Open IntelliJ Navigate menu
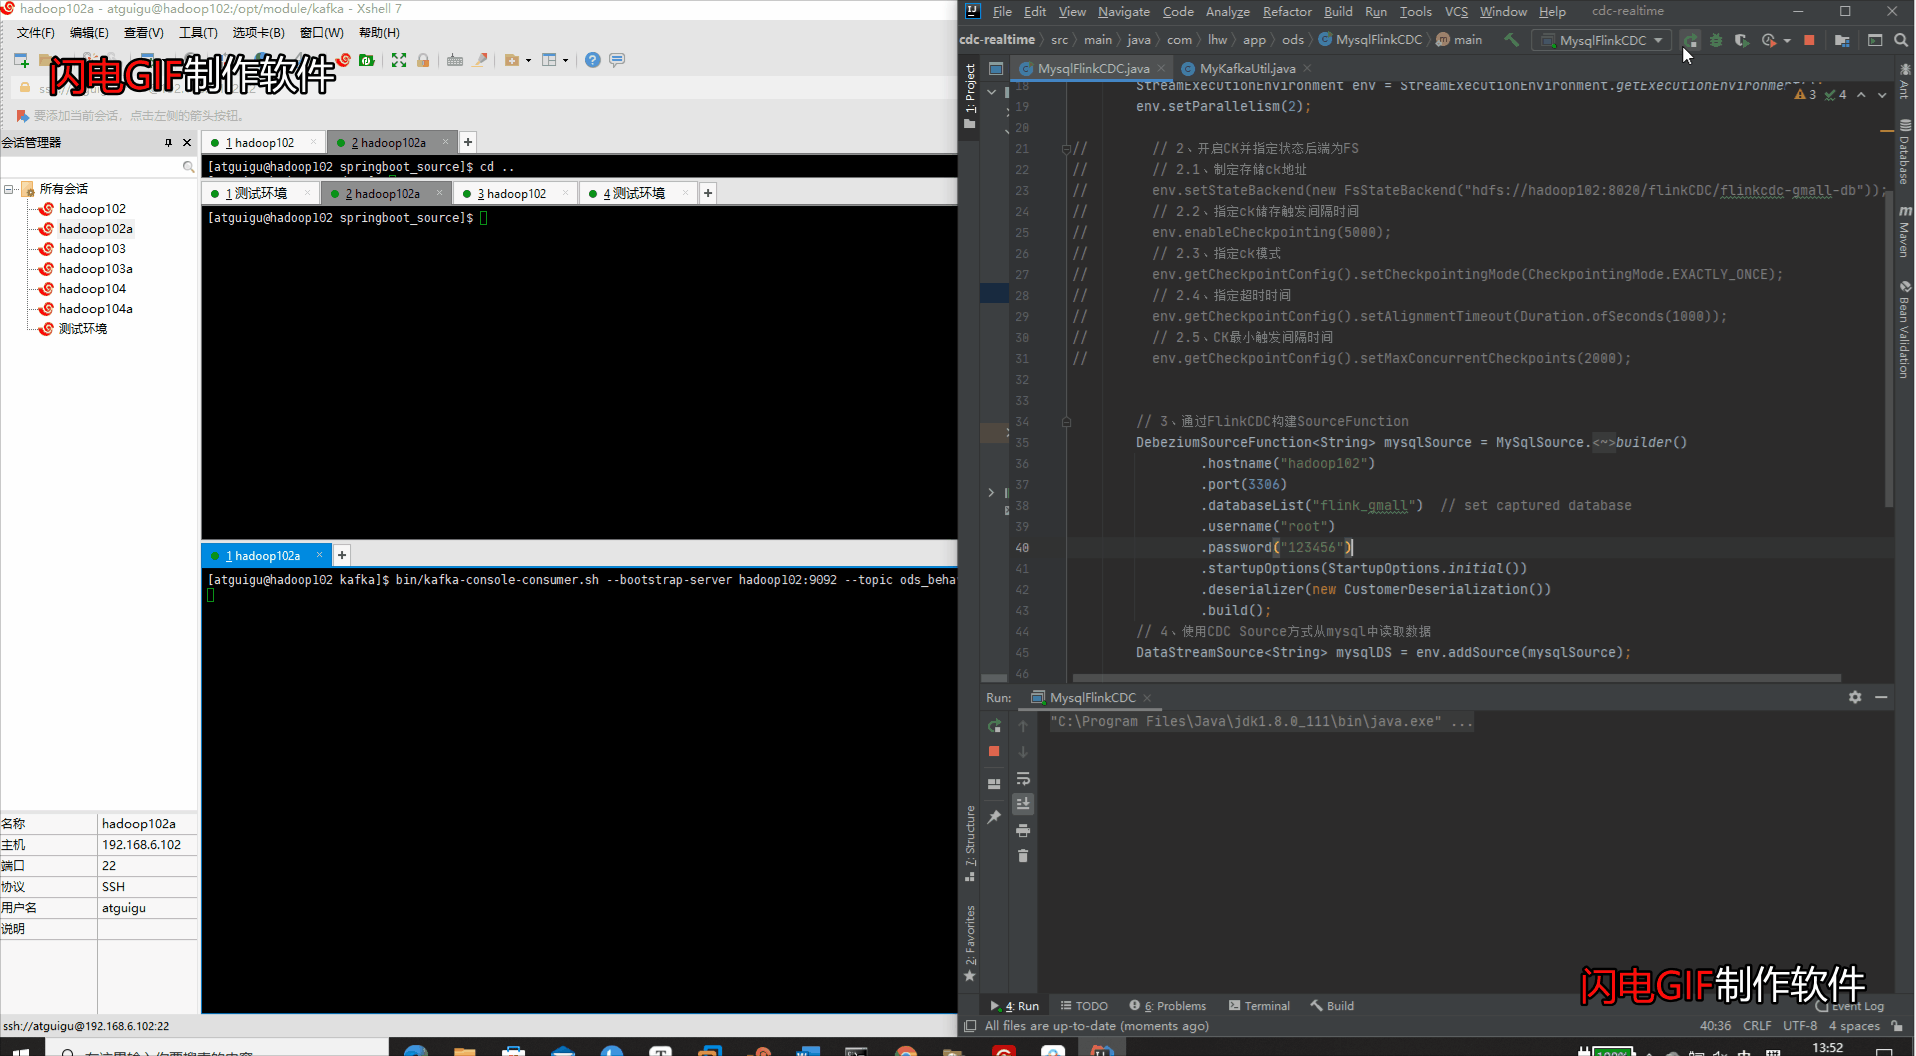This screenshot has height=1056, width=1916. (x=1124, y=12)
